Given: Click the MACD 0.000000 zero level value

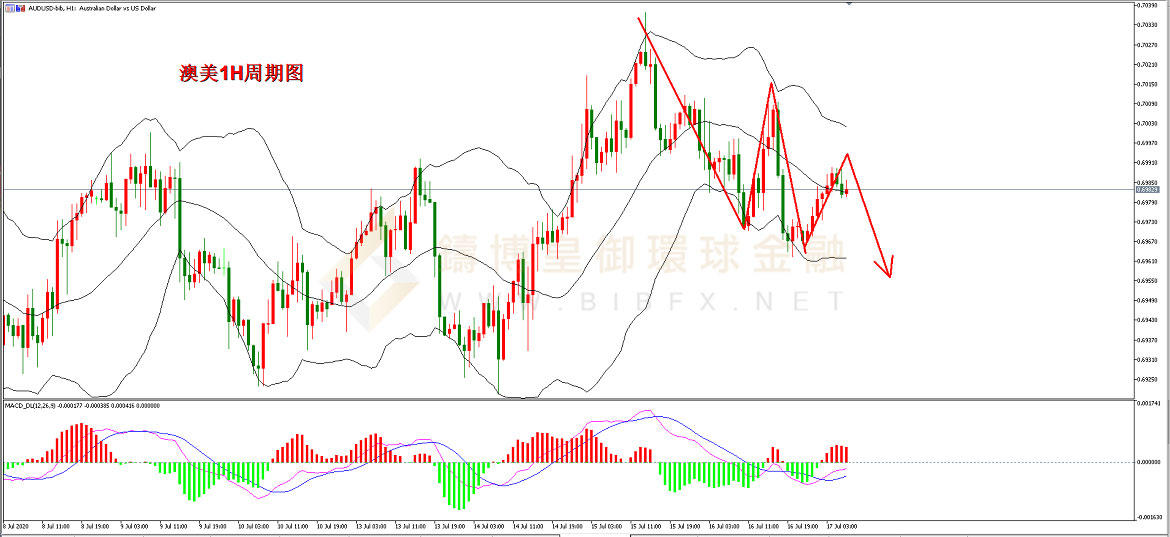Looking at the screenshot, I should [x=1148, y=462].
